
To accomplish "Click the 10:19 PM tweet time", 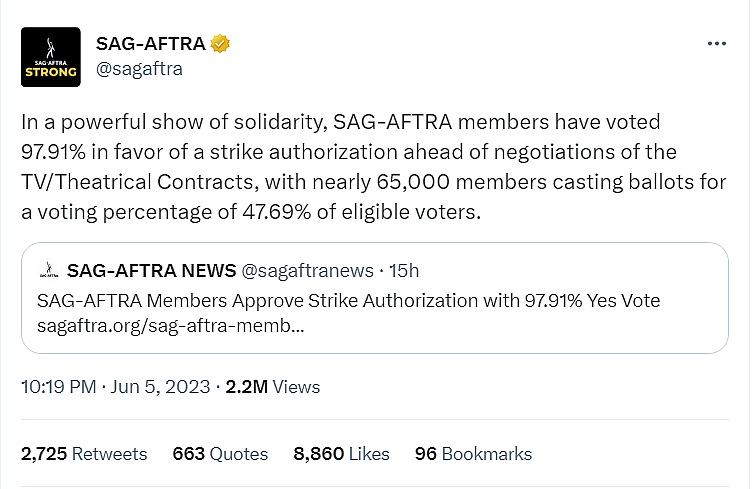I will [x=56, y=387].
